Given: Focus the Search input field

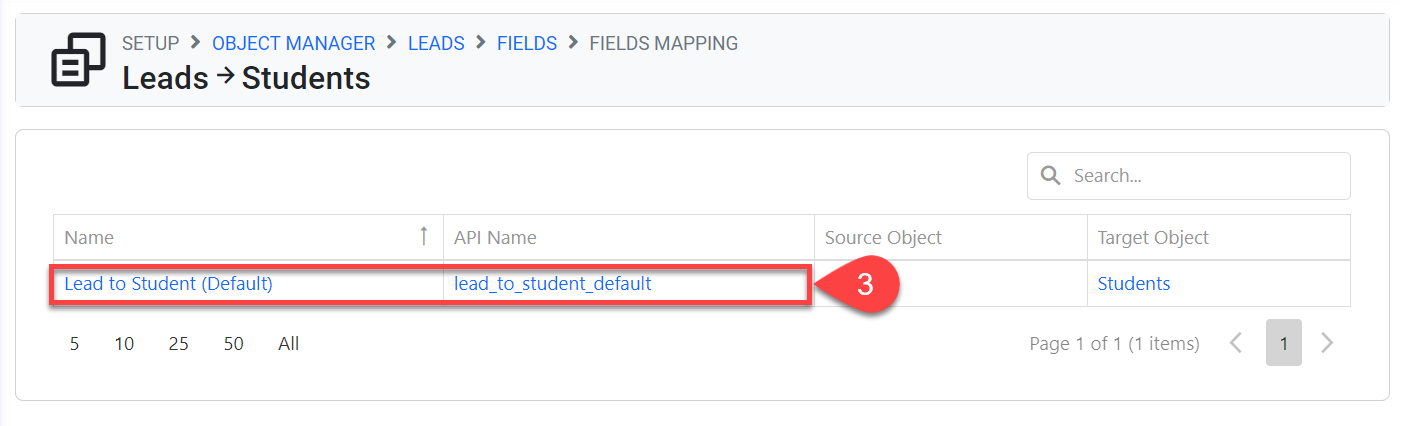Looking at the screenshot, I should click(1200, 176).
